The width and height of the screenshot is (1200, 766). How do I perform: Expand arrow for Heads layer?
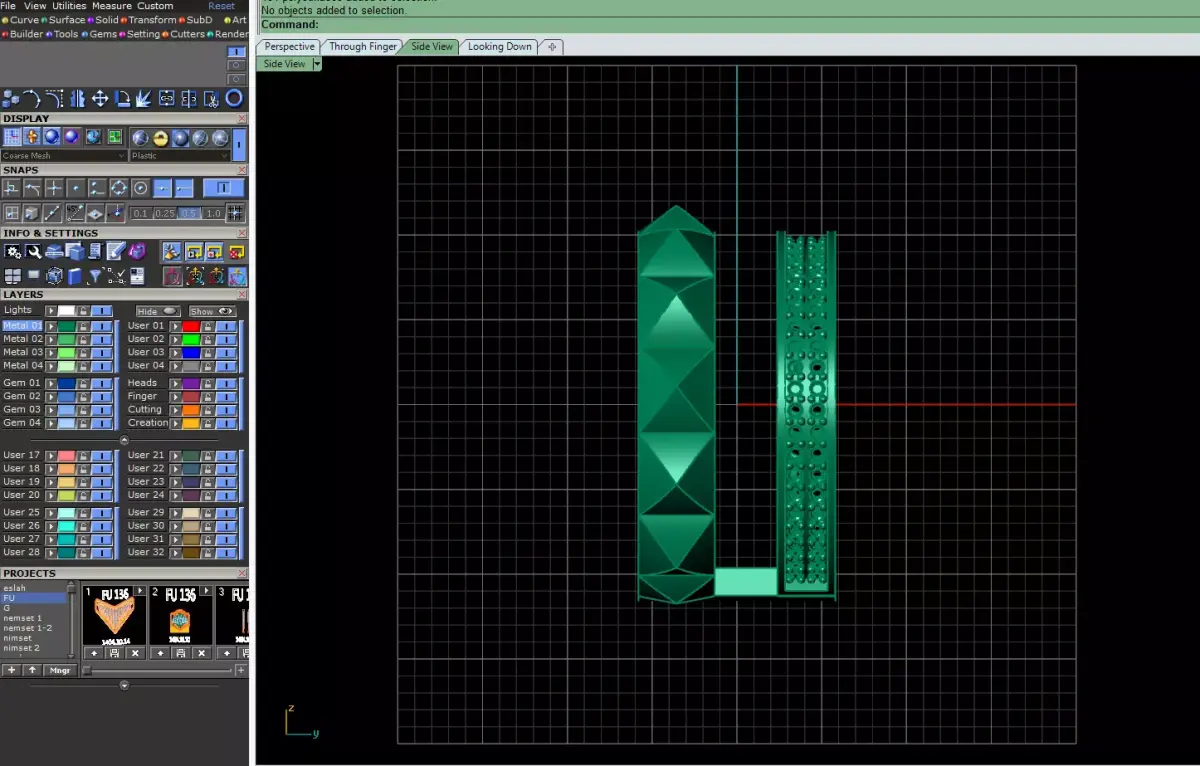(175, 384)
